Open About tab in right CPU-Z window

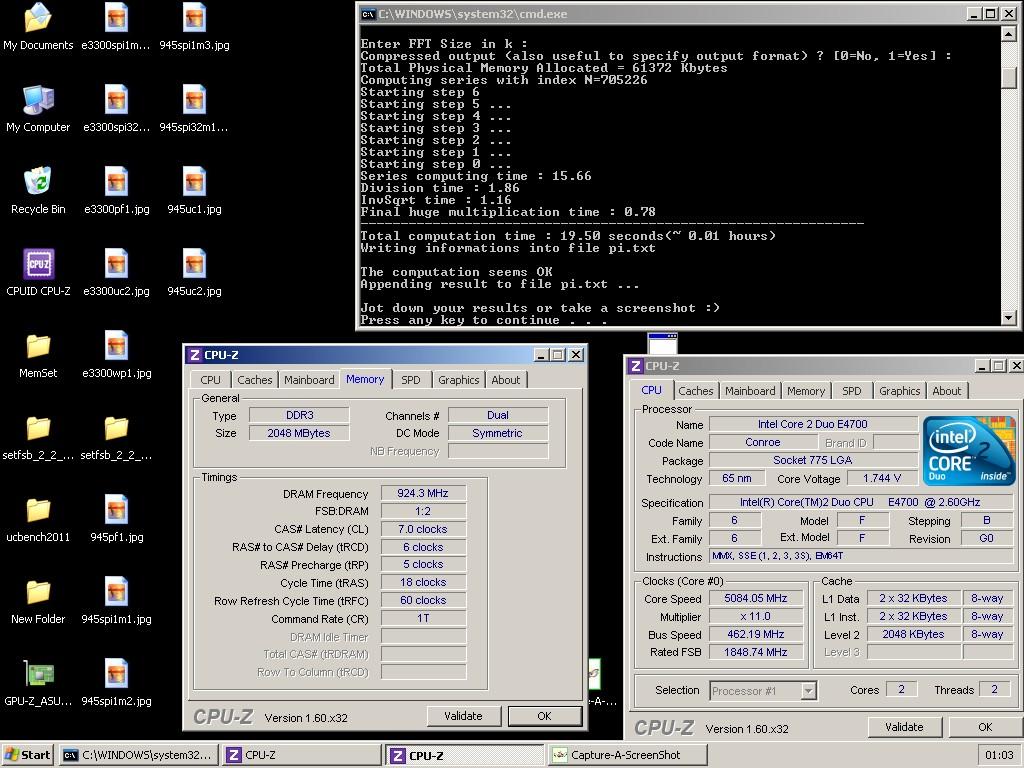click(x=947, y=391)
